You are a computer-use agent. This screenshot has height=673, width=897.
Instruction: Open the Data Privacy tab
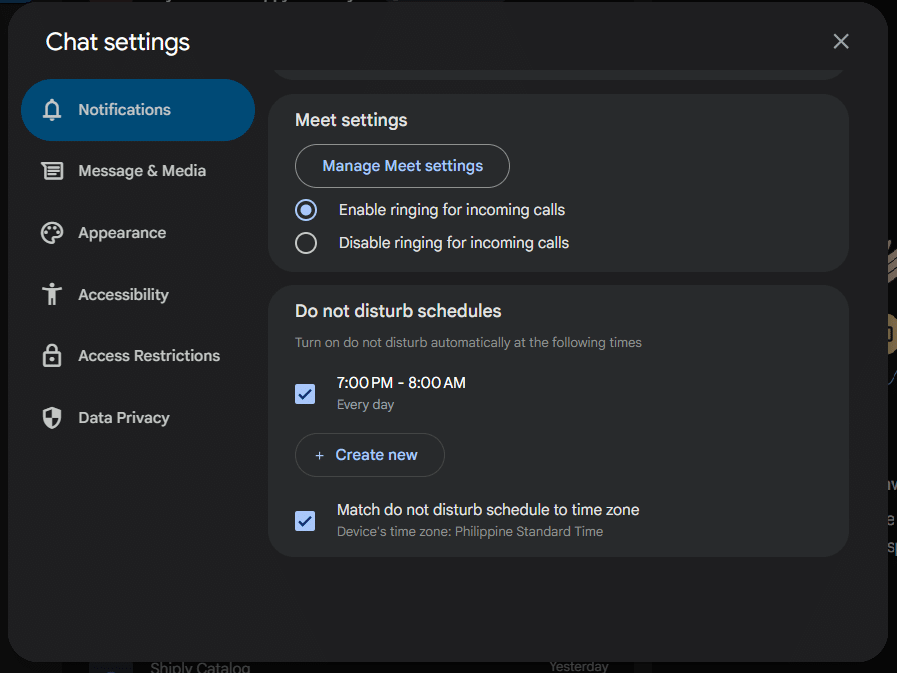(138, 418)
